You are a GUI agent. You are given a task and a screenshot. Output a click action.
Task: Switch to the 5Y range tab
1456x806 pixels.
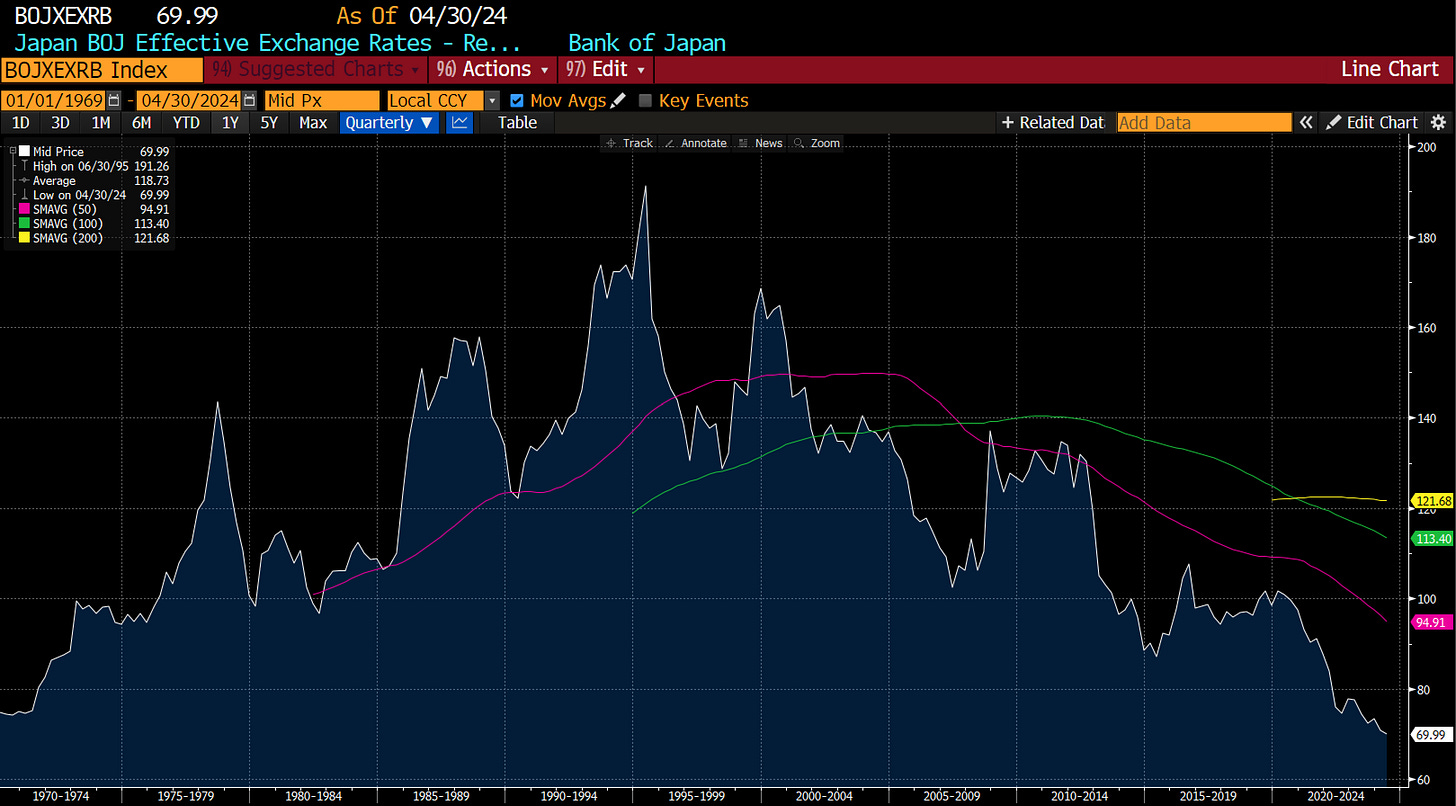coord(269,122)
